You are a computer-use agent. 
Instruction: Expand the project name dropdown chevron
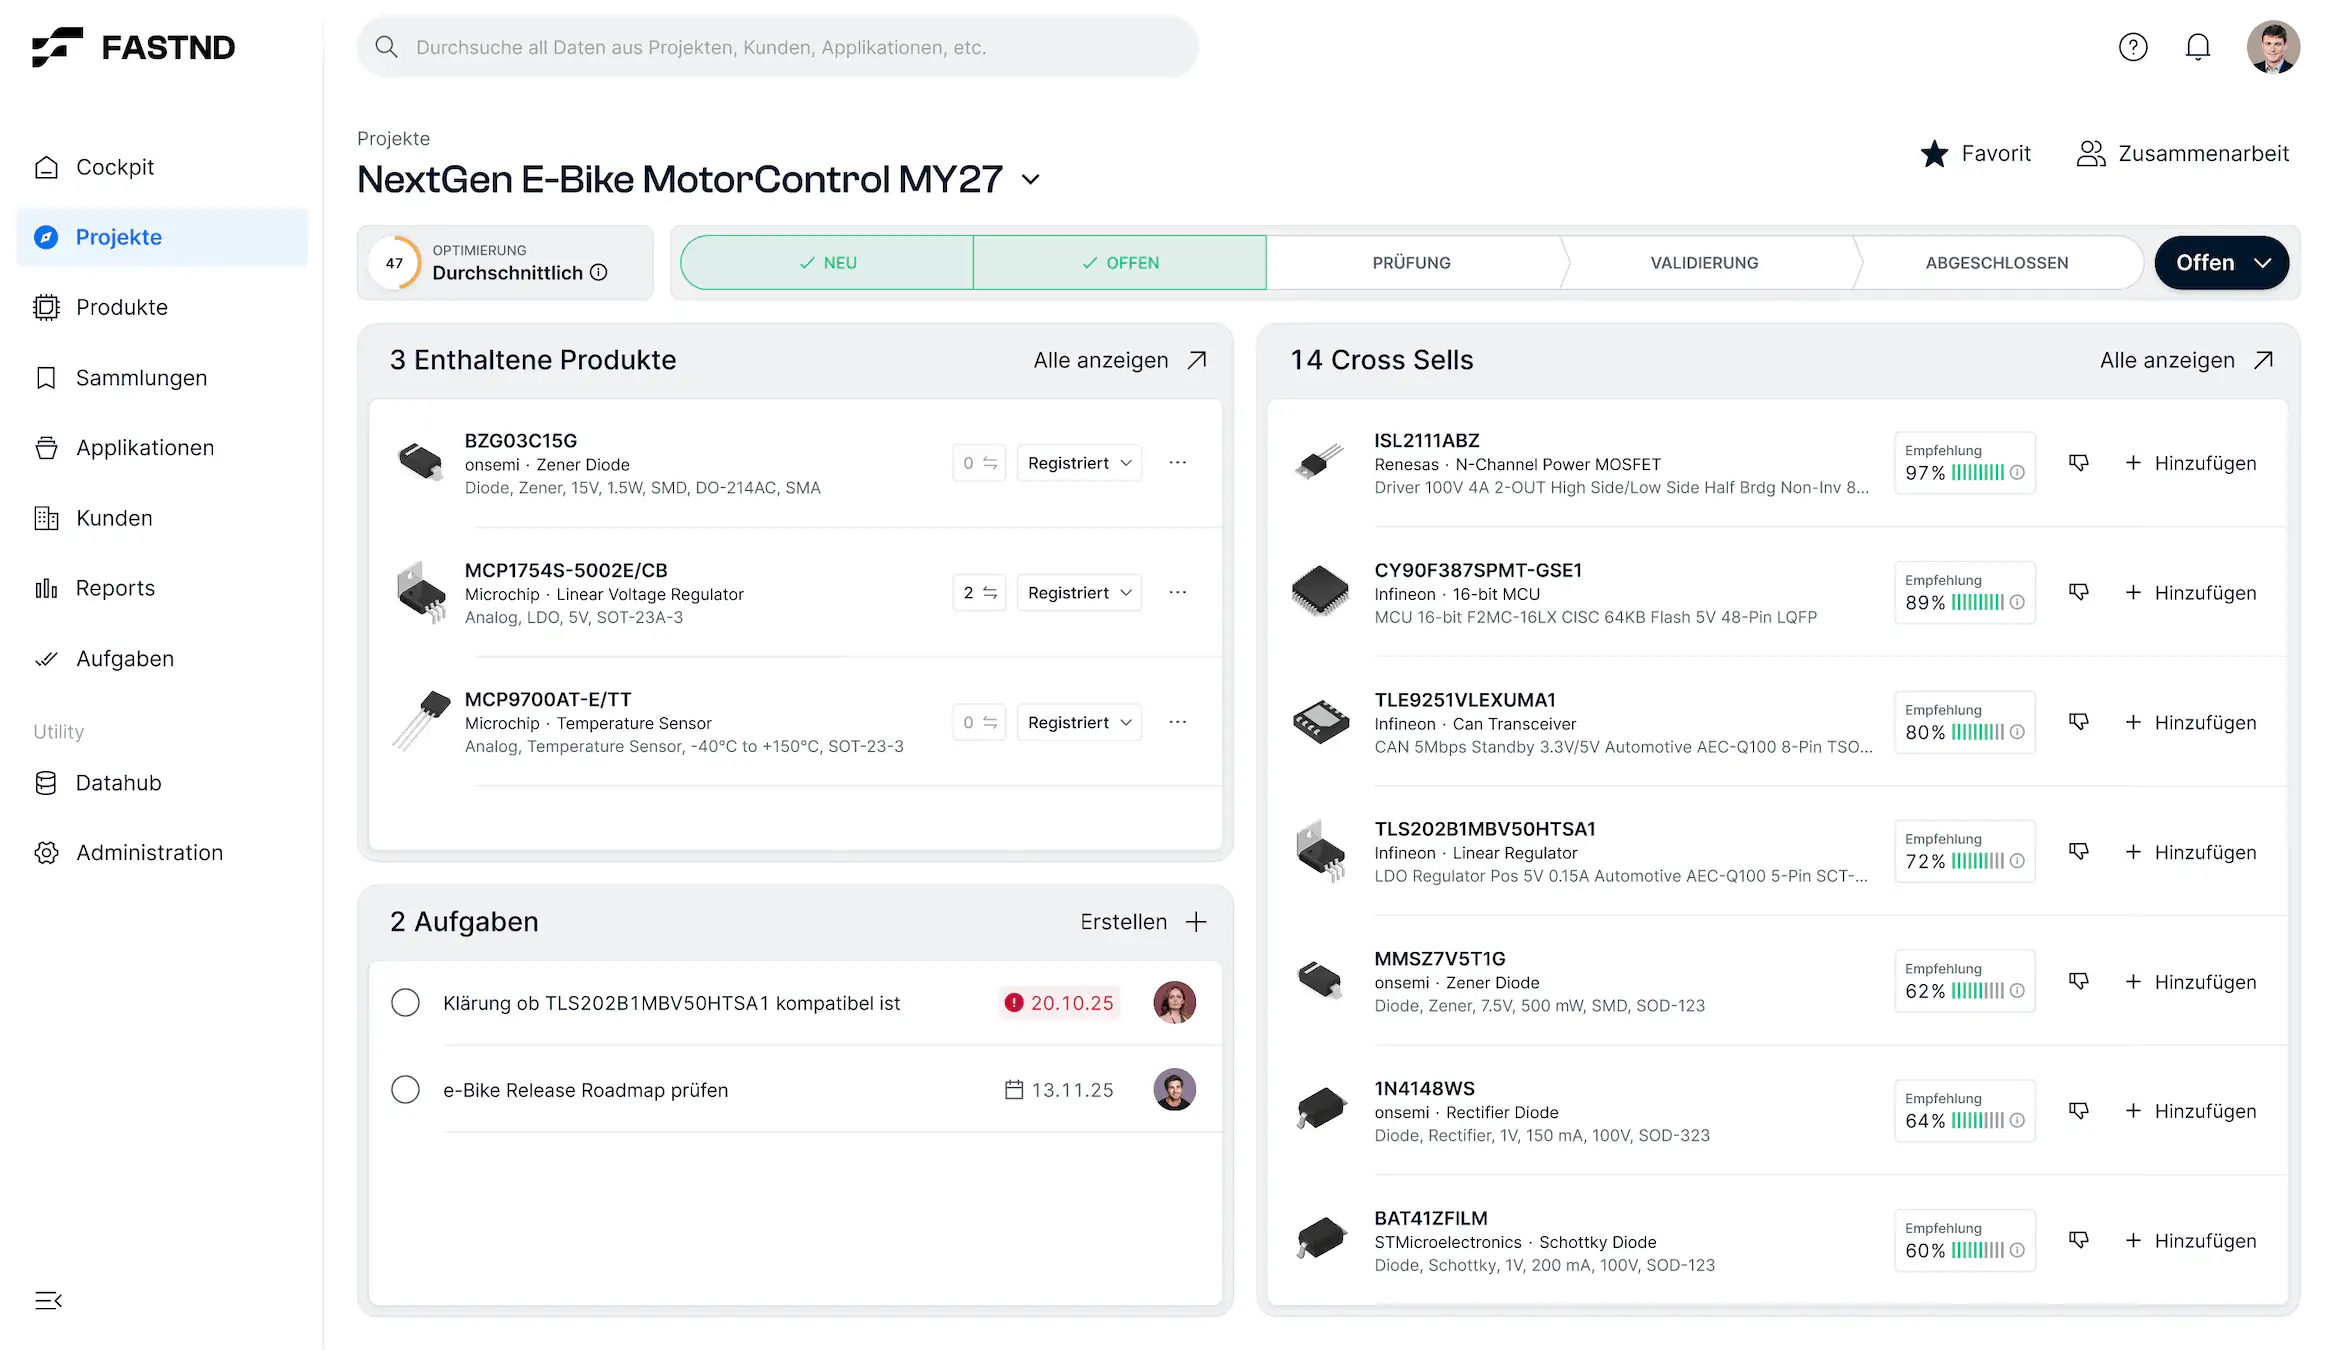tap(1031, 180)
